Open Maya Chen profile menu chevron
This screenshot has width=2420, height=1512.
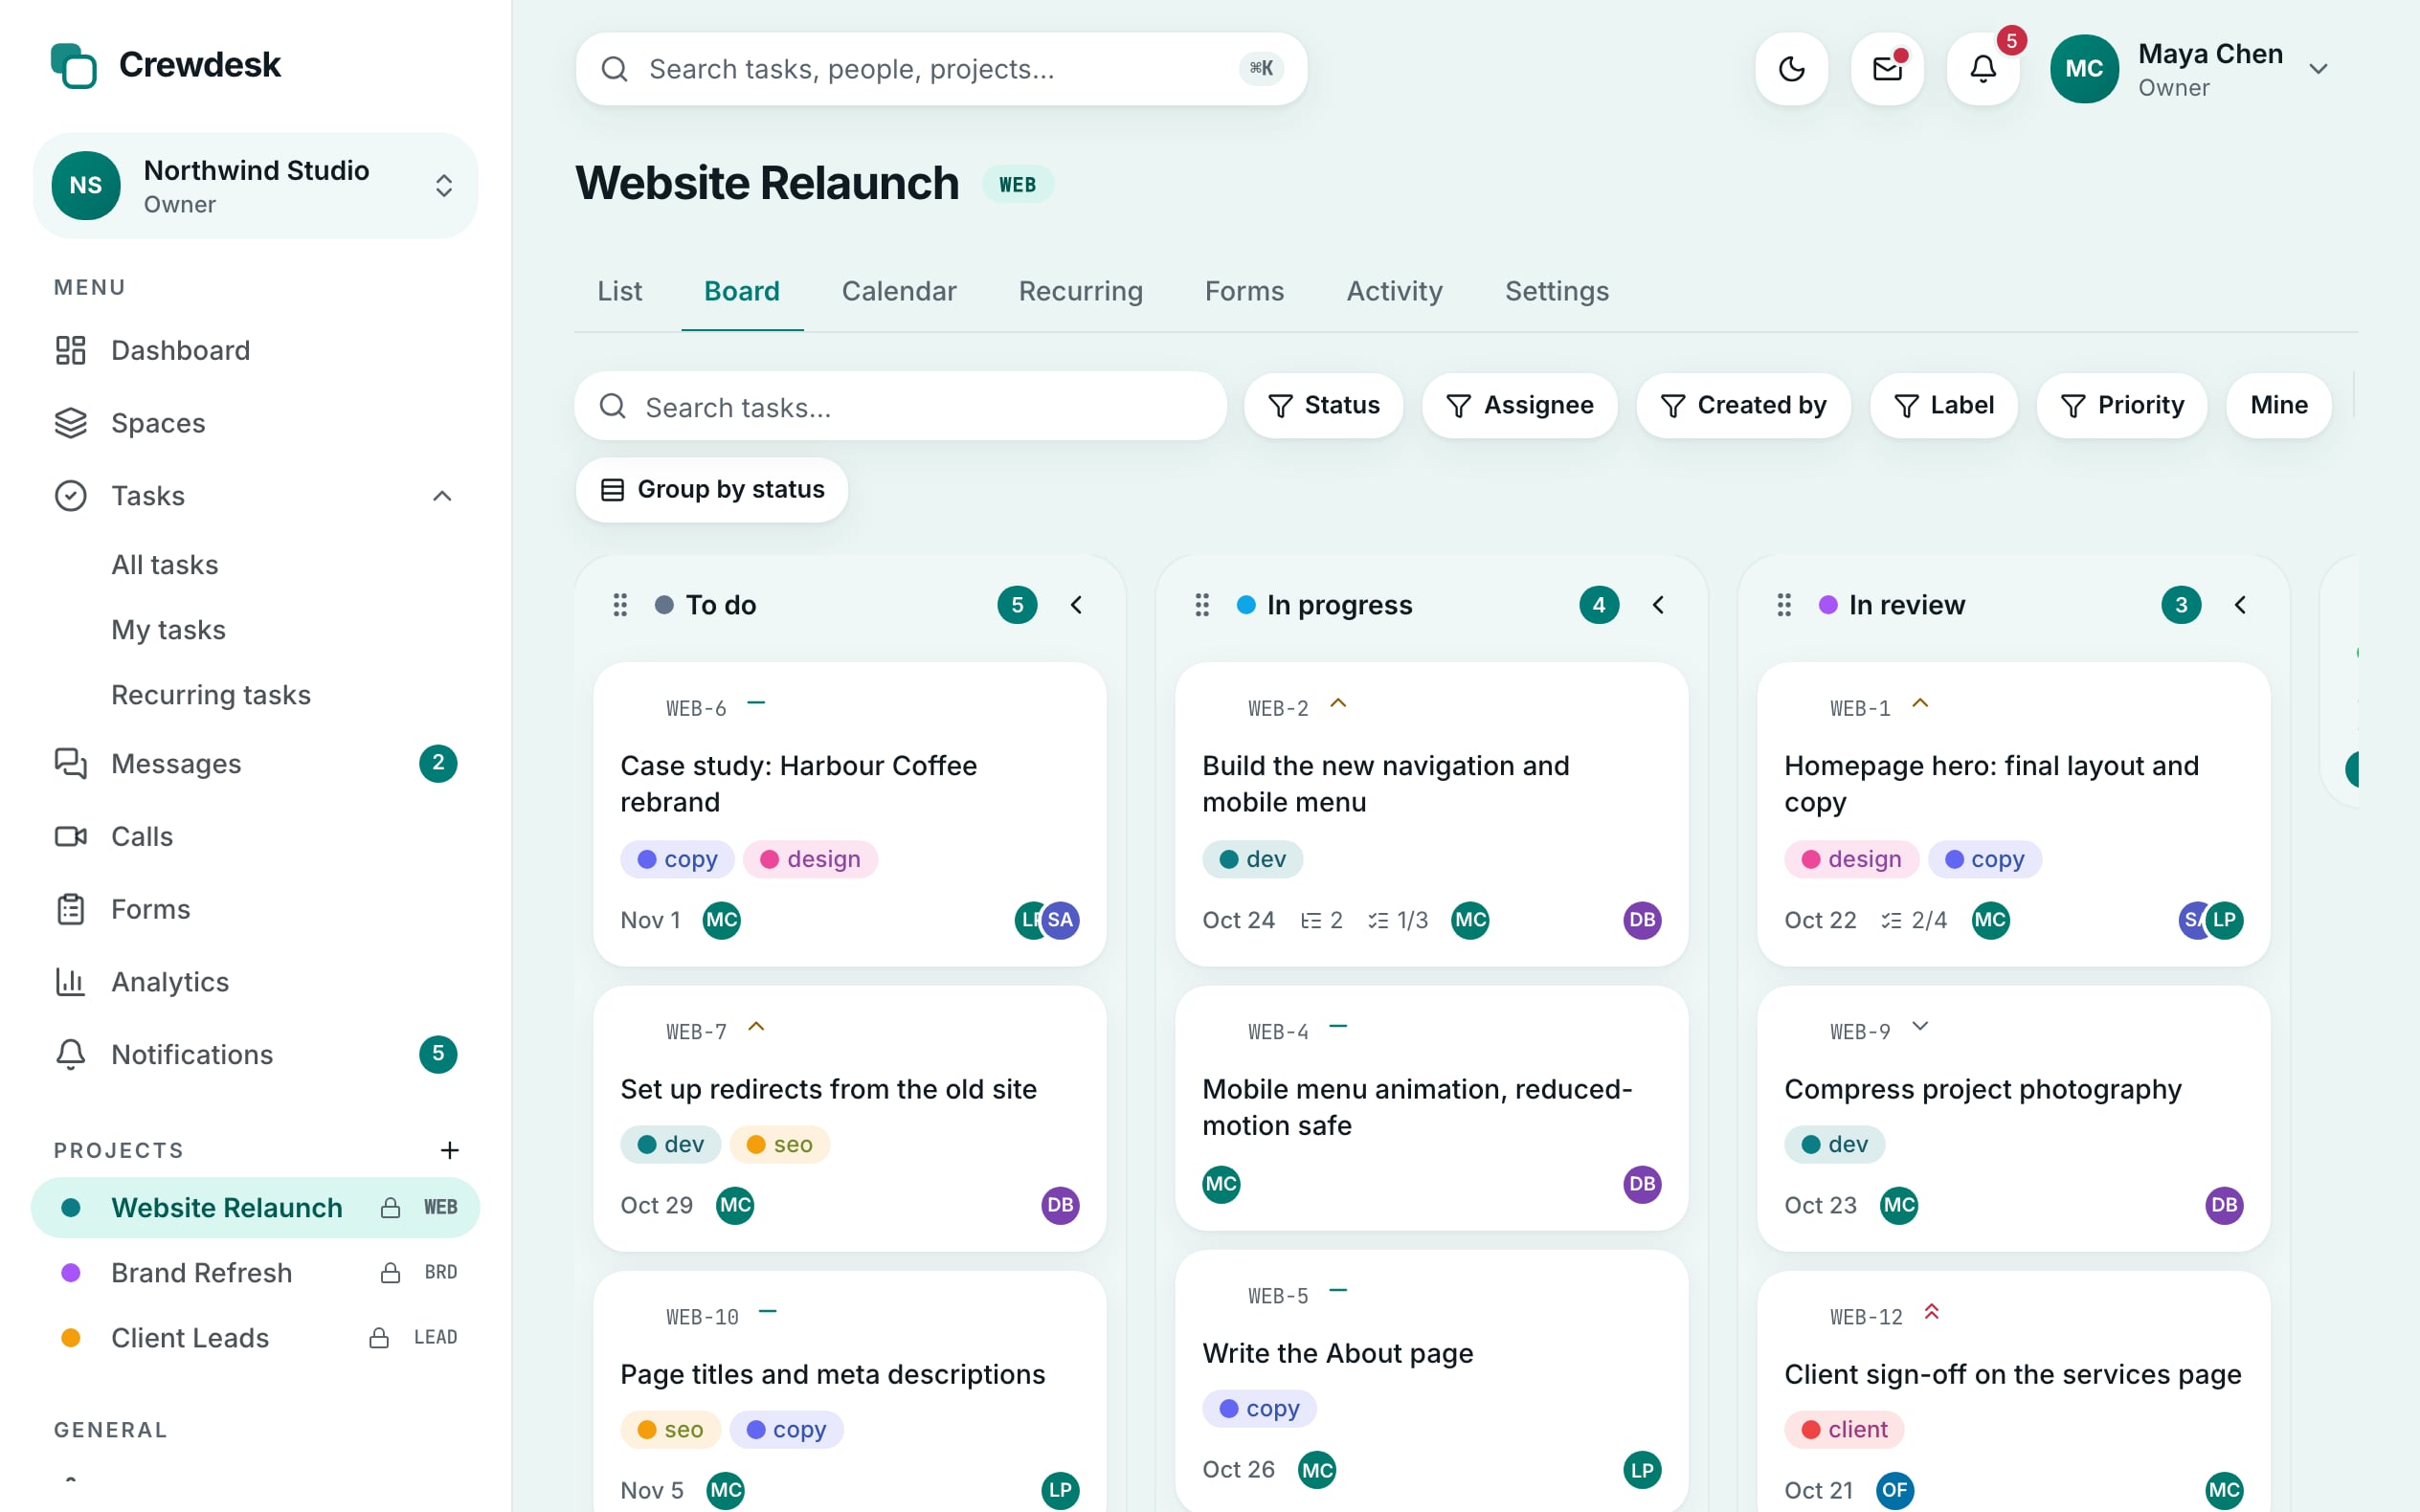tap(2318, 69)
